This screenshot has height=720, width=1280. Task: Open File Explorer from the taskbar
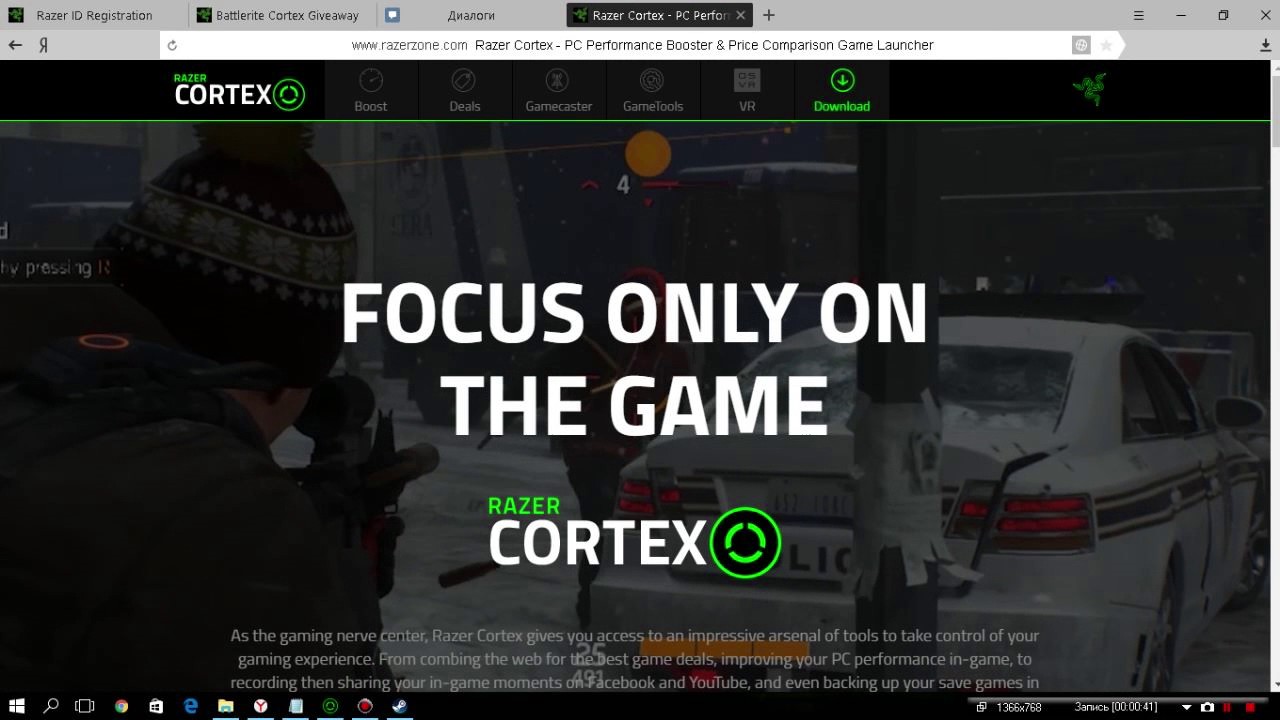click(x=226, y=706)
